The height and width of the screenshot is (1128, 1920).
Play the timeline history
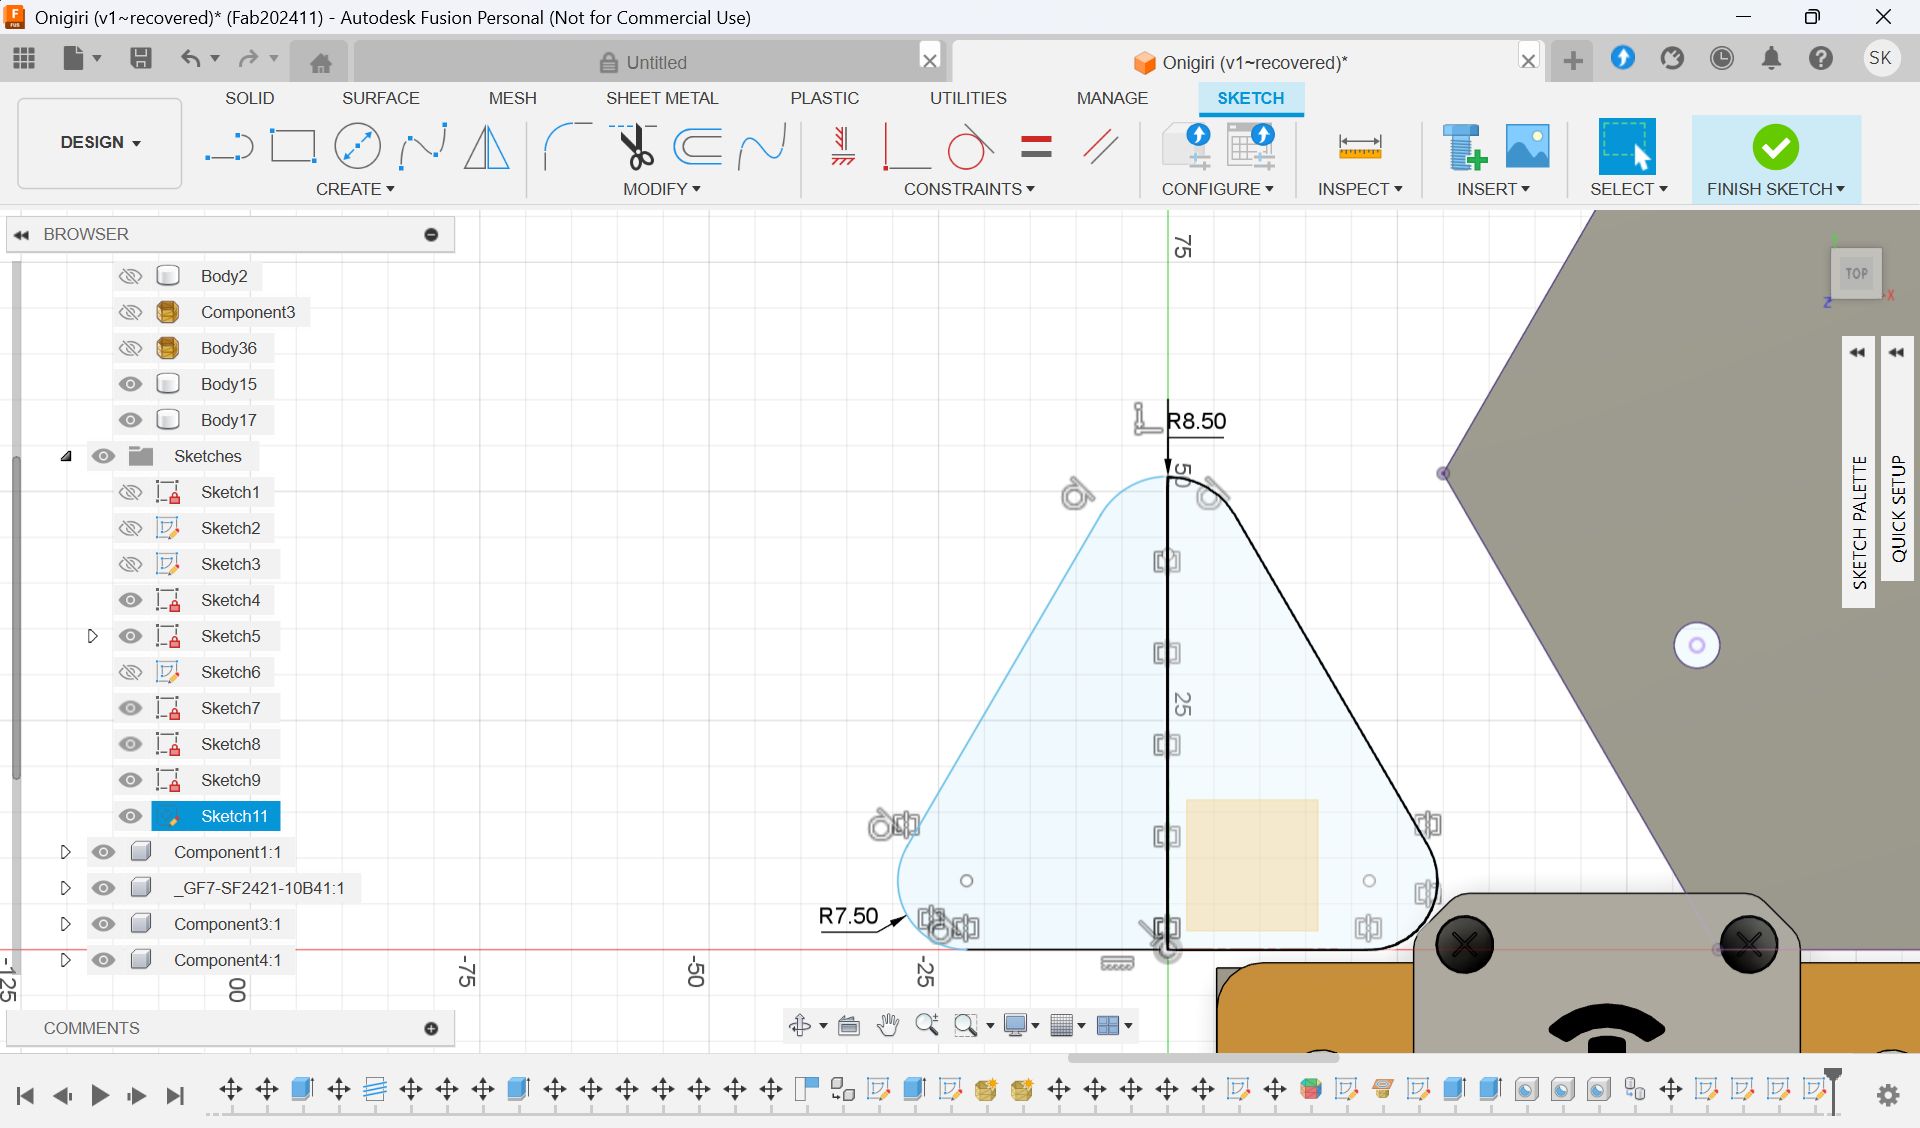(99, 1096)
